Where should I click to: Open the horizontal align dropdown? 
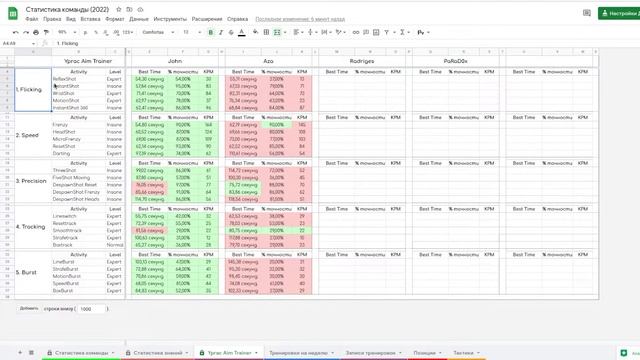coord(298,32)
